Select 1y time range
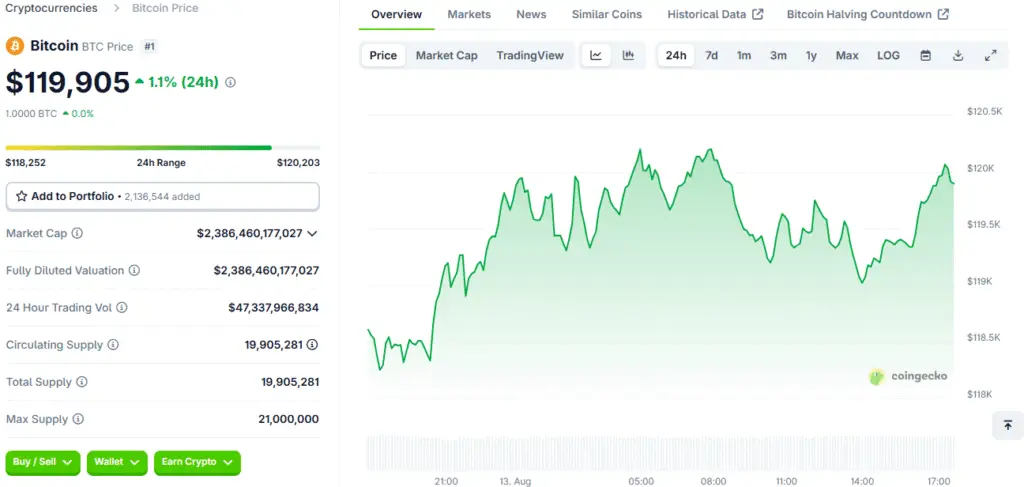Screen dimensions: 1024x487 pyautogui.click(x=811, y=55)
